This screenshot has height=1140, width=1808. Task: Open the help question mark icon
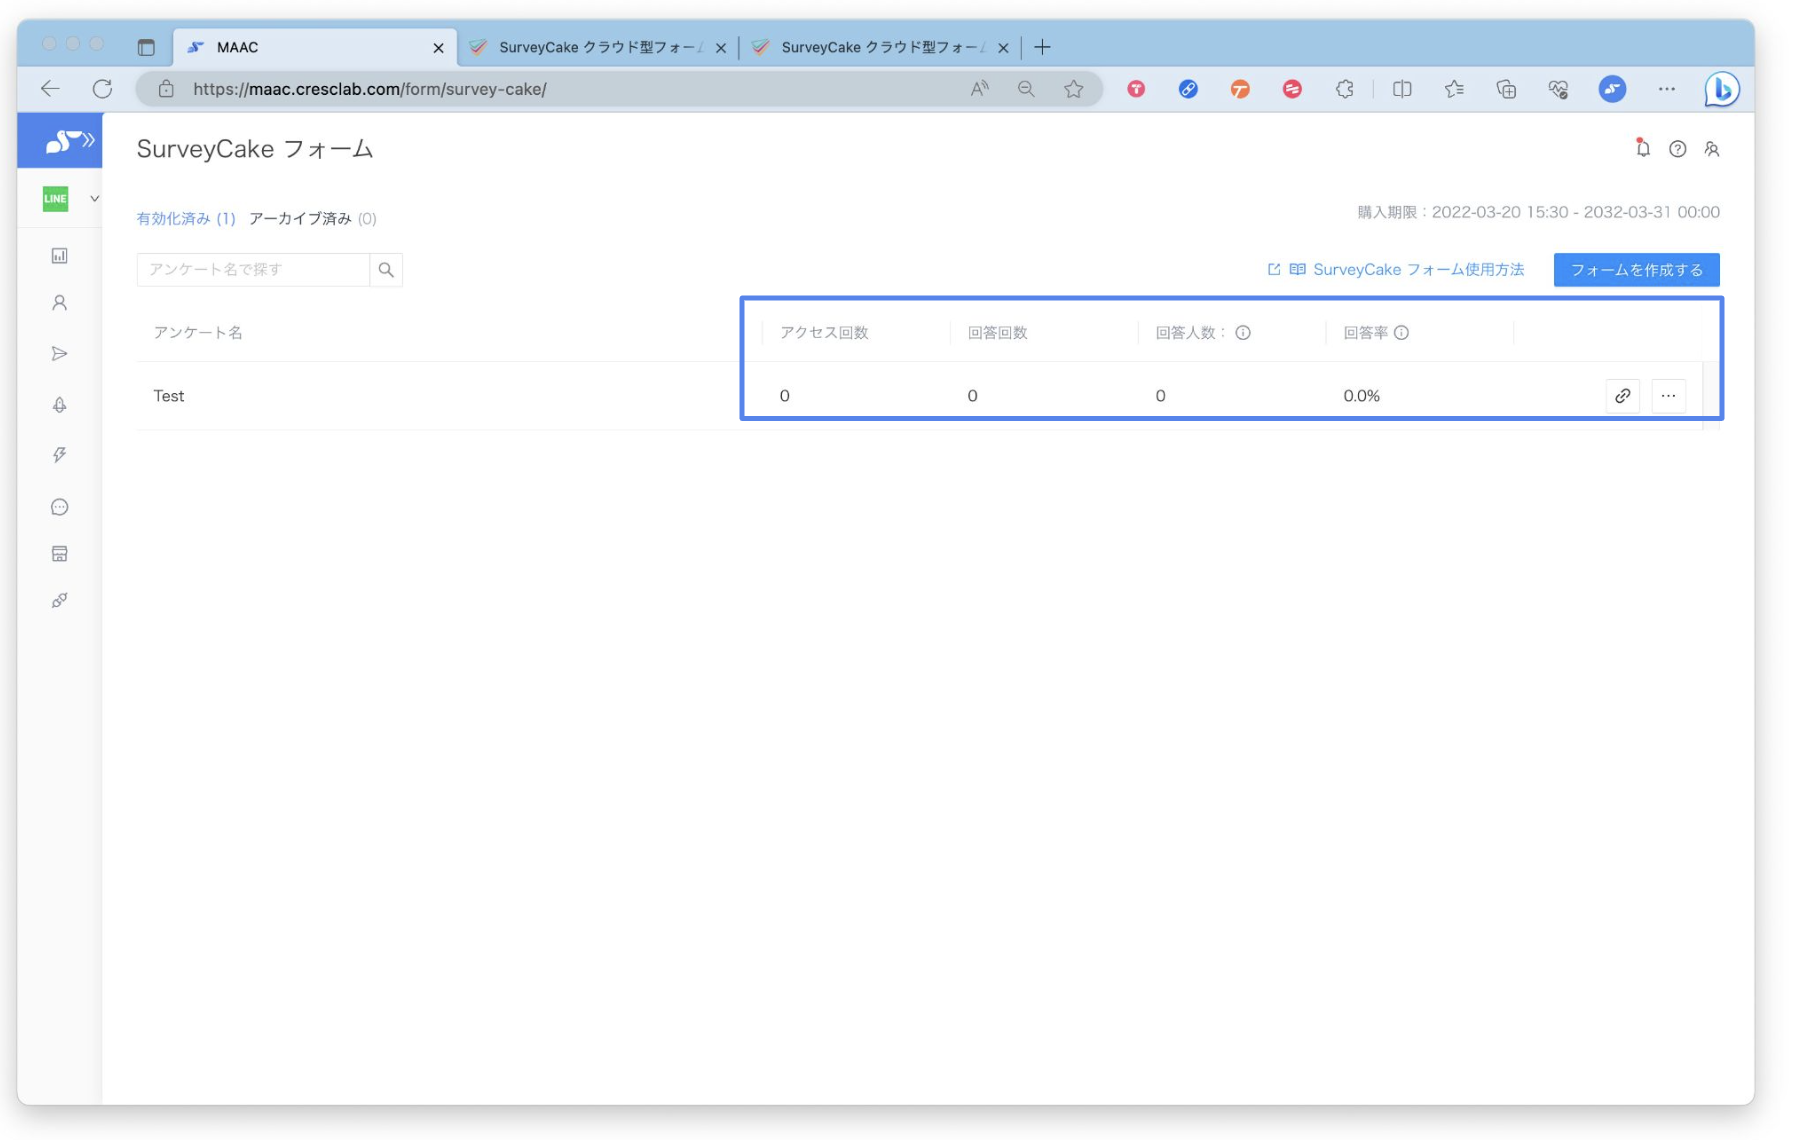(1677, 149)
